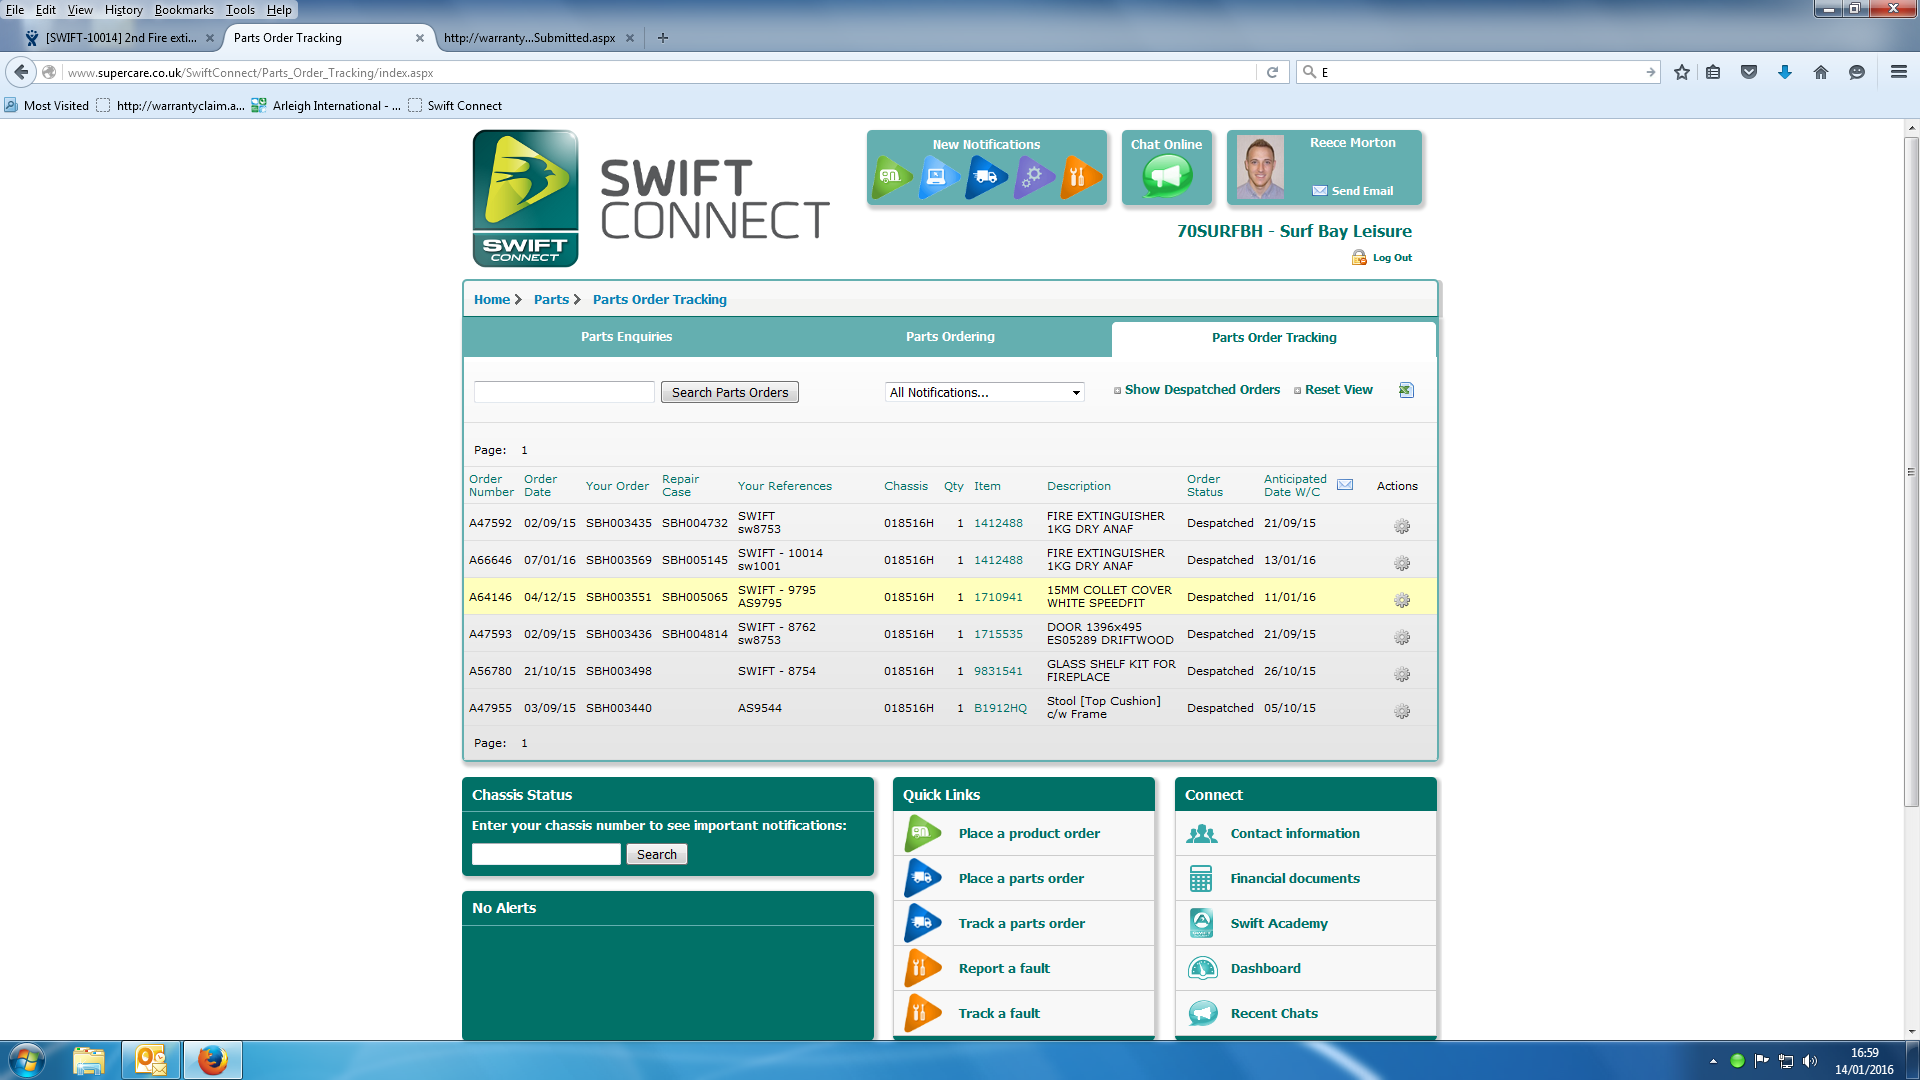Toggle the Reset View option
The height and width of the screenshot is (1080, 1920).
pyautogui.click(x=1338, y=390)
